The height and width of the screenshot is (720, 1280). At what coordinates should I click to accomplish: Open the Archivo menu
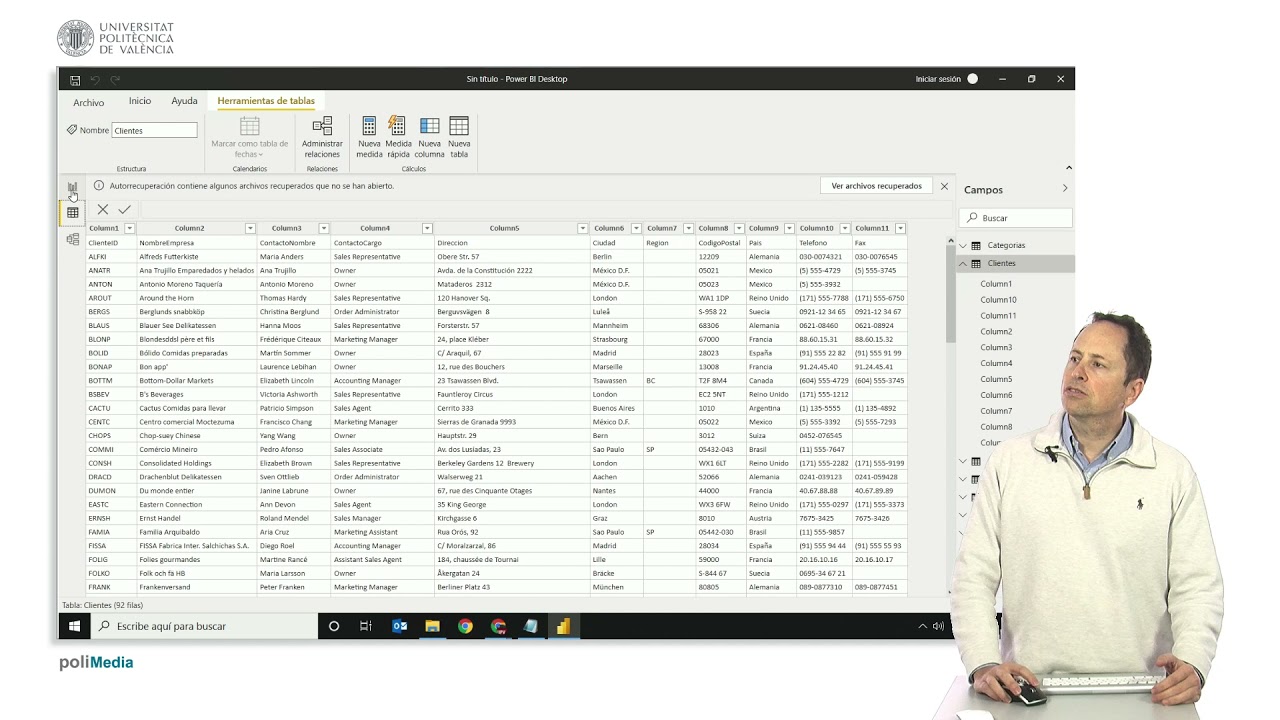click(88, 103)
